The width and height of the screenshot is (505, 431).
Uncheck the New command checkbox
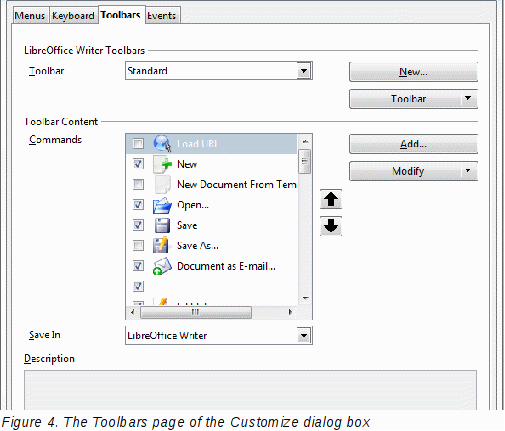pos(138,164)
